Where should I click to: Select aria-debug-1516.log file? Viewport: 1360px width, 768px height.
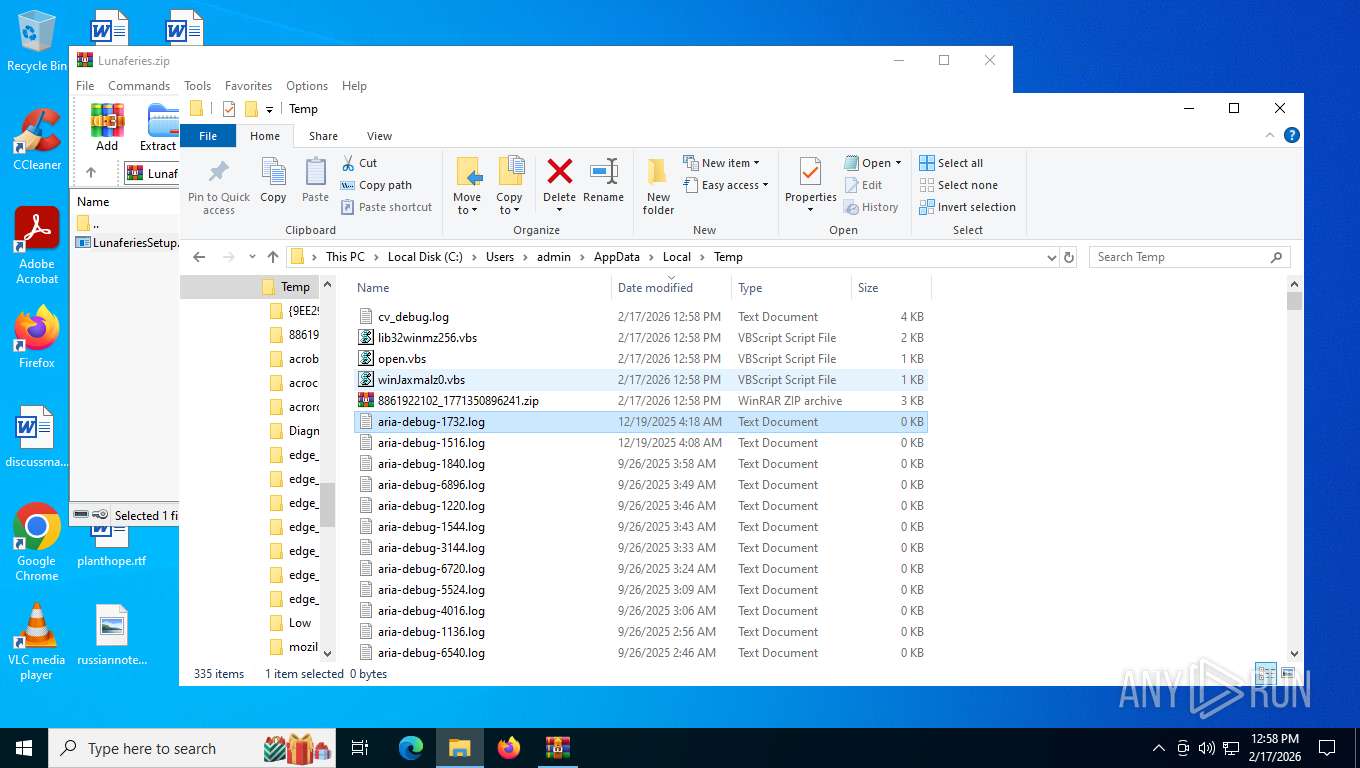point(642,443)
